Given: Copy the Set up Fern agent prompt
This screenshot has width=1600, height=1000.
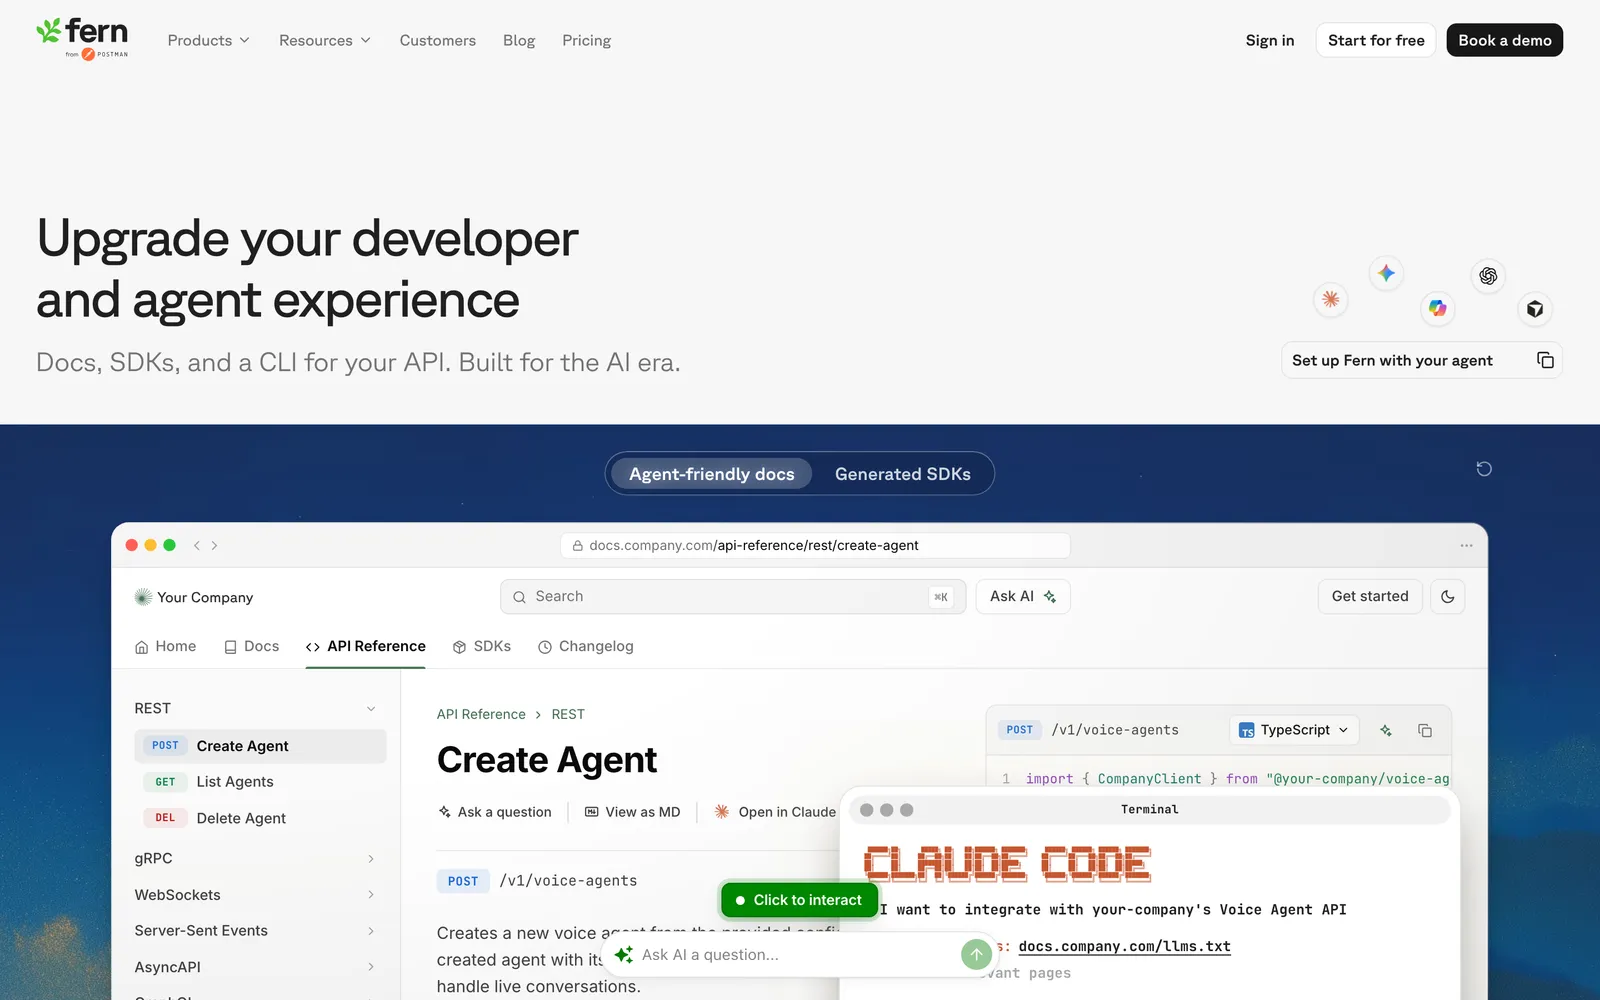Looking at the screenshot, I should coord(1545,360).
